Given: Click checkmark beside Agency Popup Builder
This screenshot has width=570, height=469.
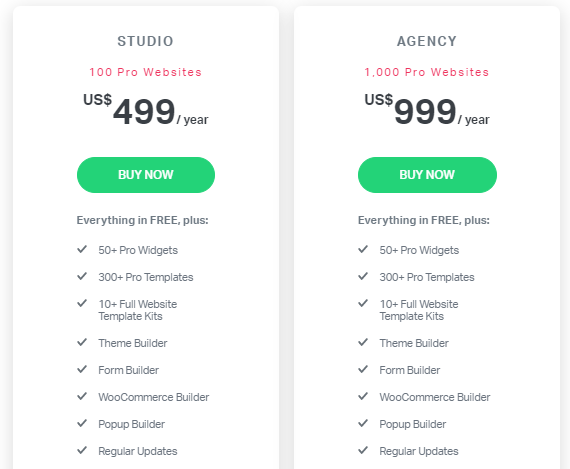Looking at the screenshot, I should click(363, 423).
